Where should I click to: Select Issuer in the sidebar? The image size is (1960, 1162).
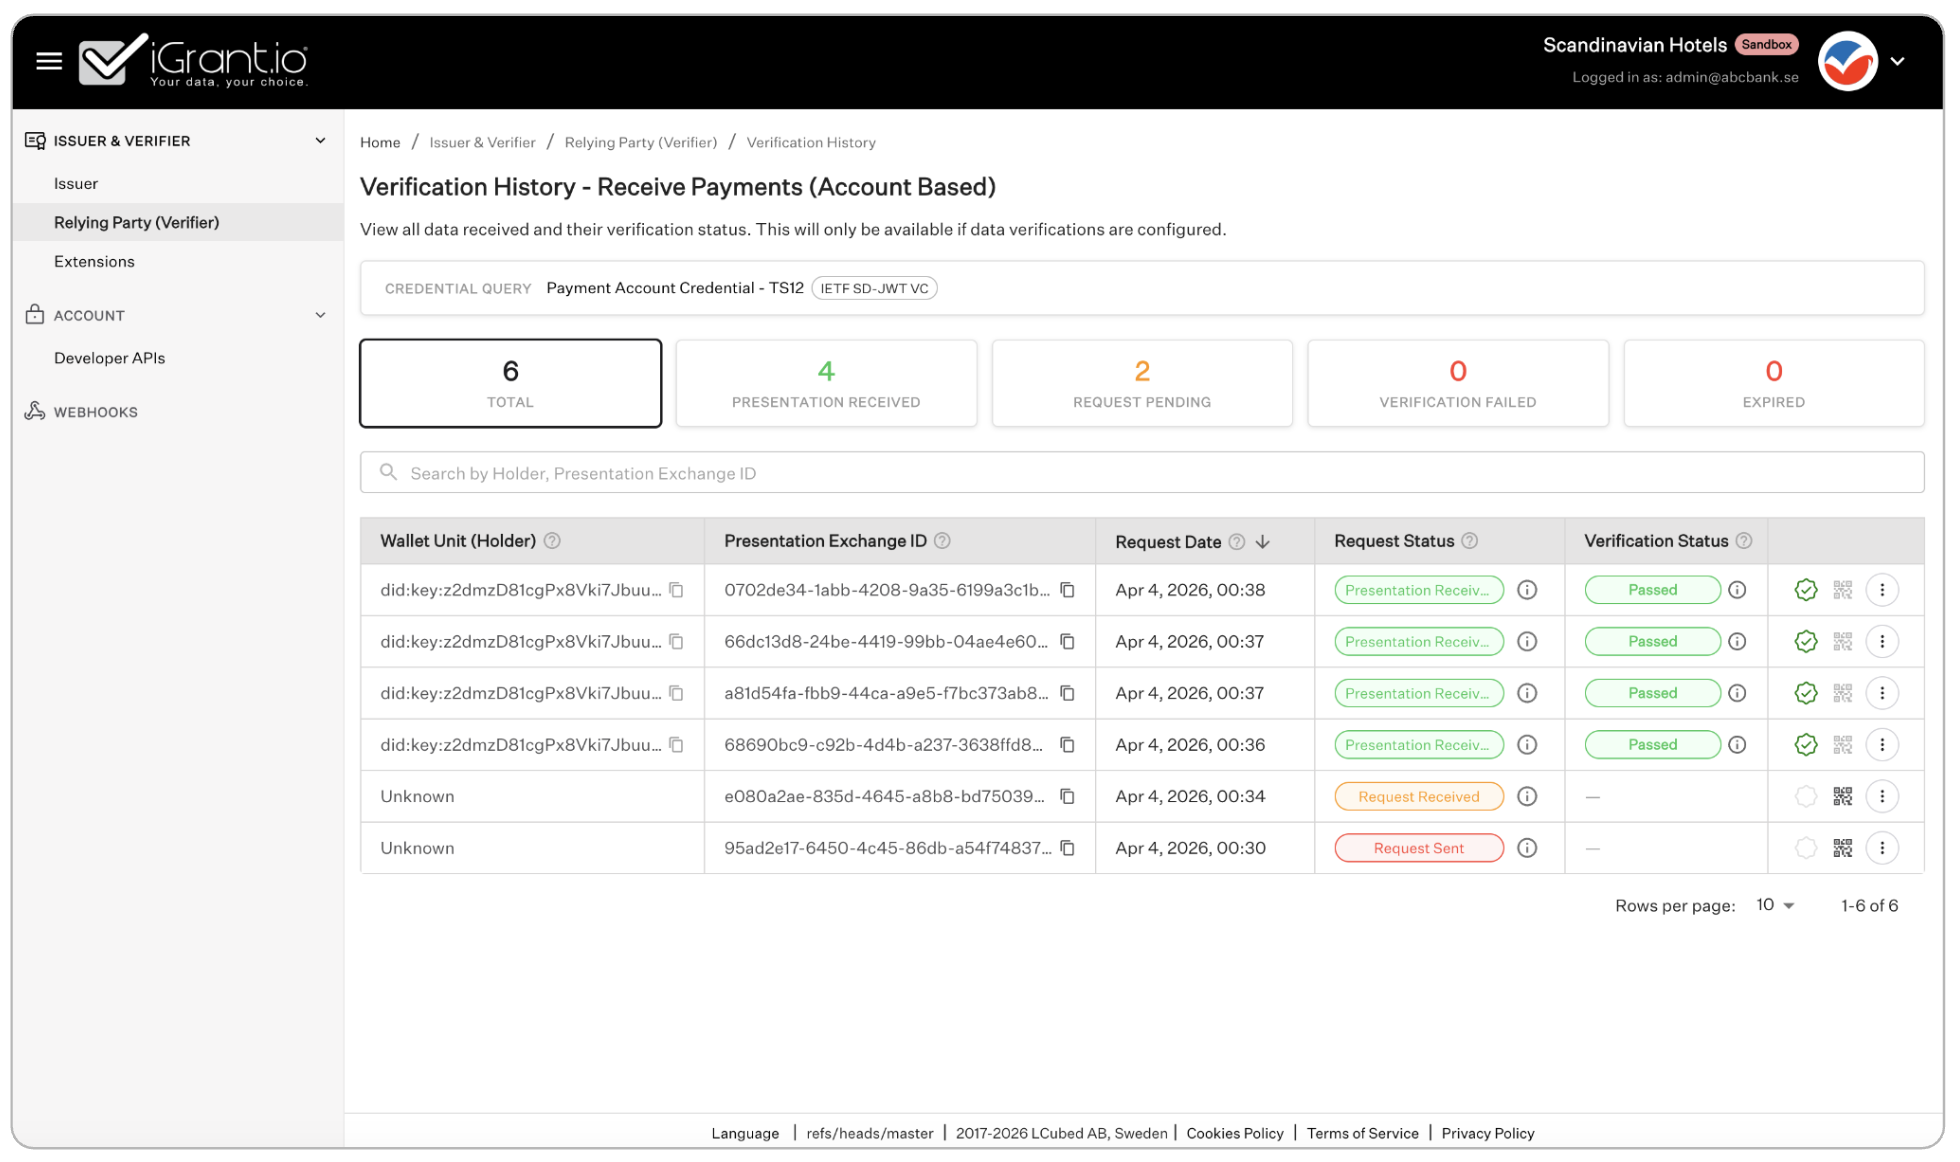pyautogui.click(x=76, y=183)
